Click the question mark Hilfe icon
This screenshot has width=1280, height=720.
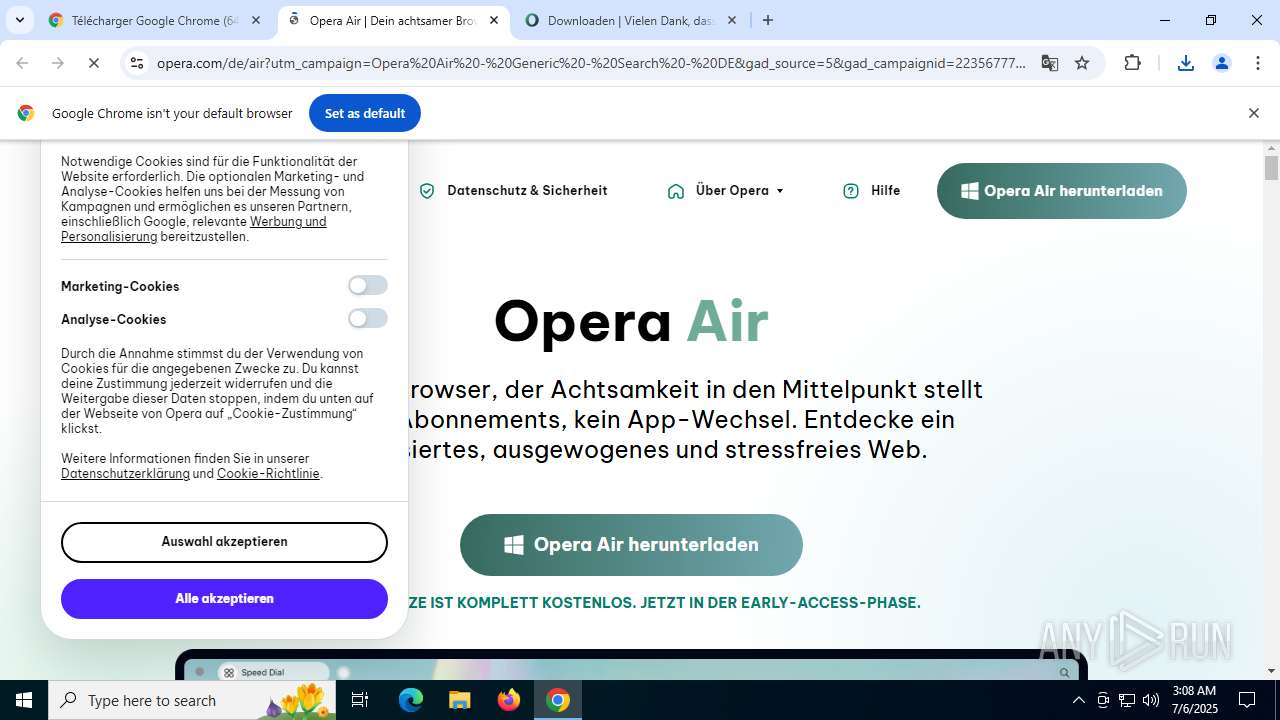851,191
